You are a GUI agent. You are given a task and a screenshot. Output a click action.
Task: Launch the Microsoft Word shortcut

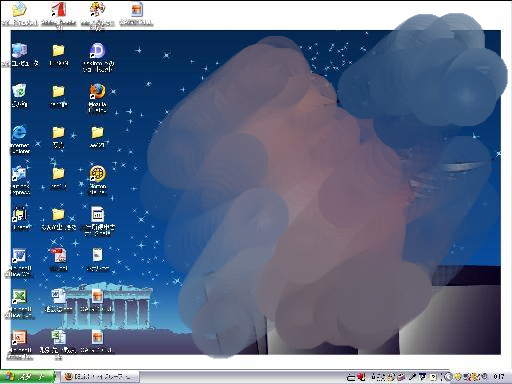click(x=19, y=256)
